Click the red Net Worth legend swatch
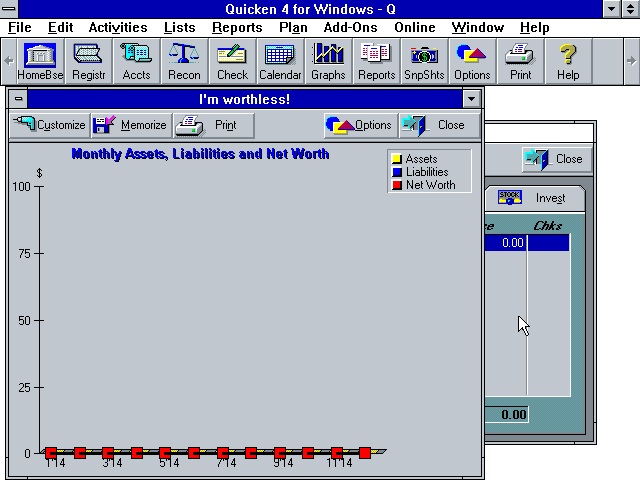 (x=397, y=185)
